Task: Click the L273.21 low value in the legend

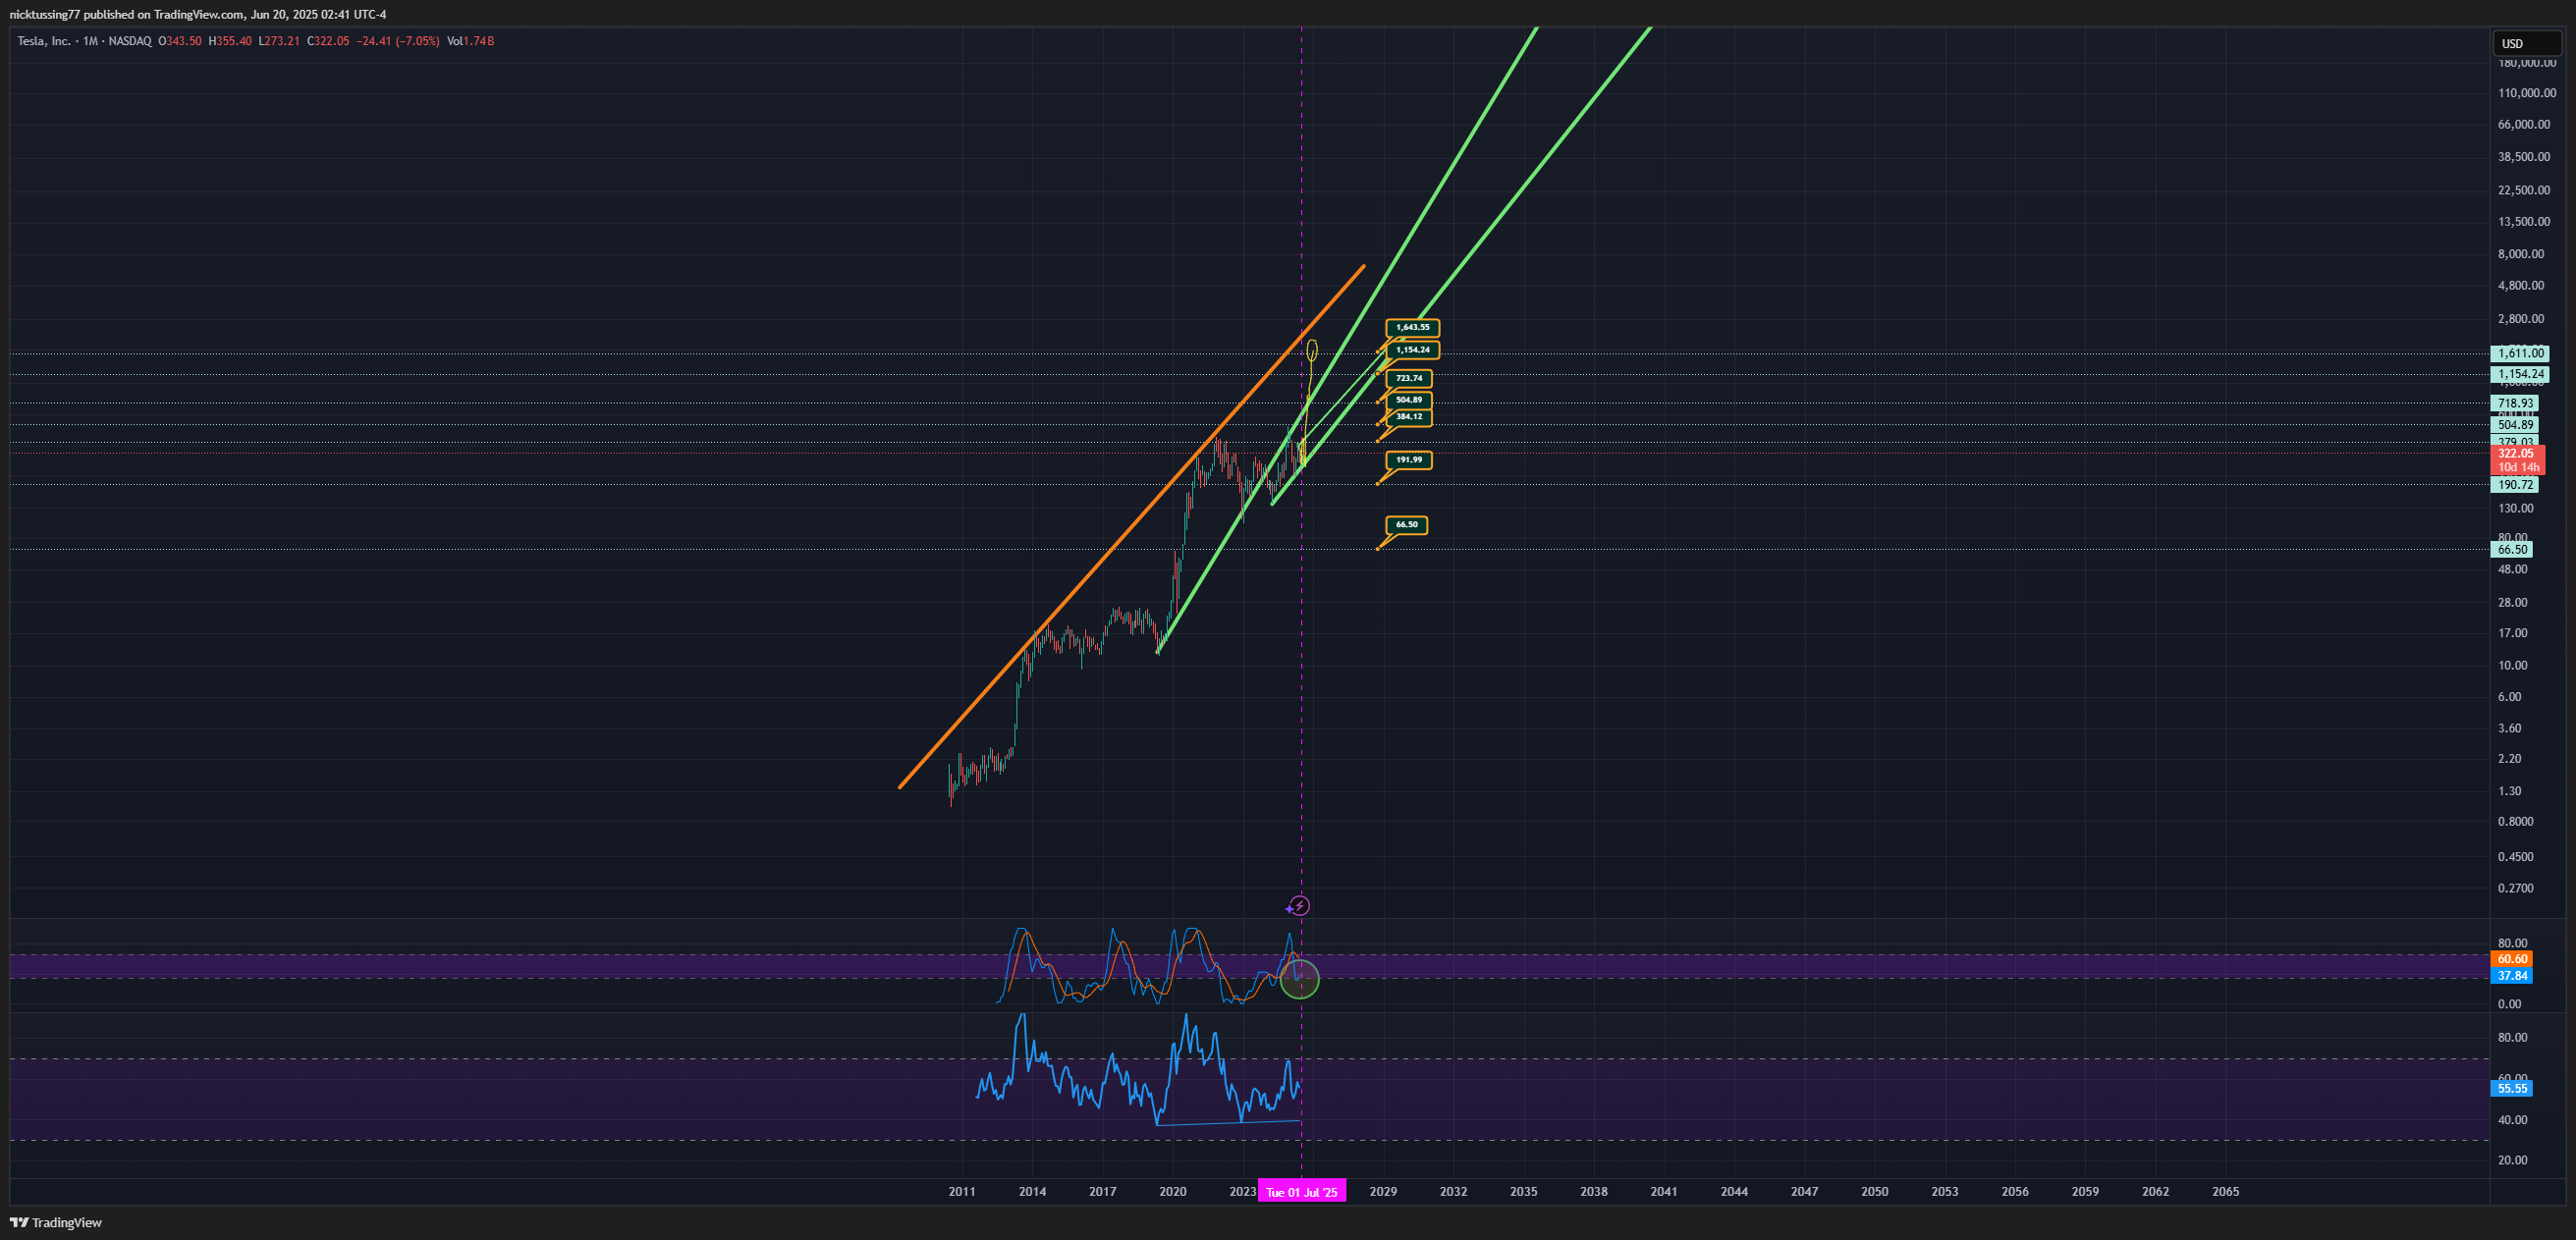Action: 279,41
